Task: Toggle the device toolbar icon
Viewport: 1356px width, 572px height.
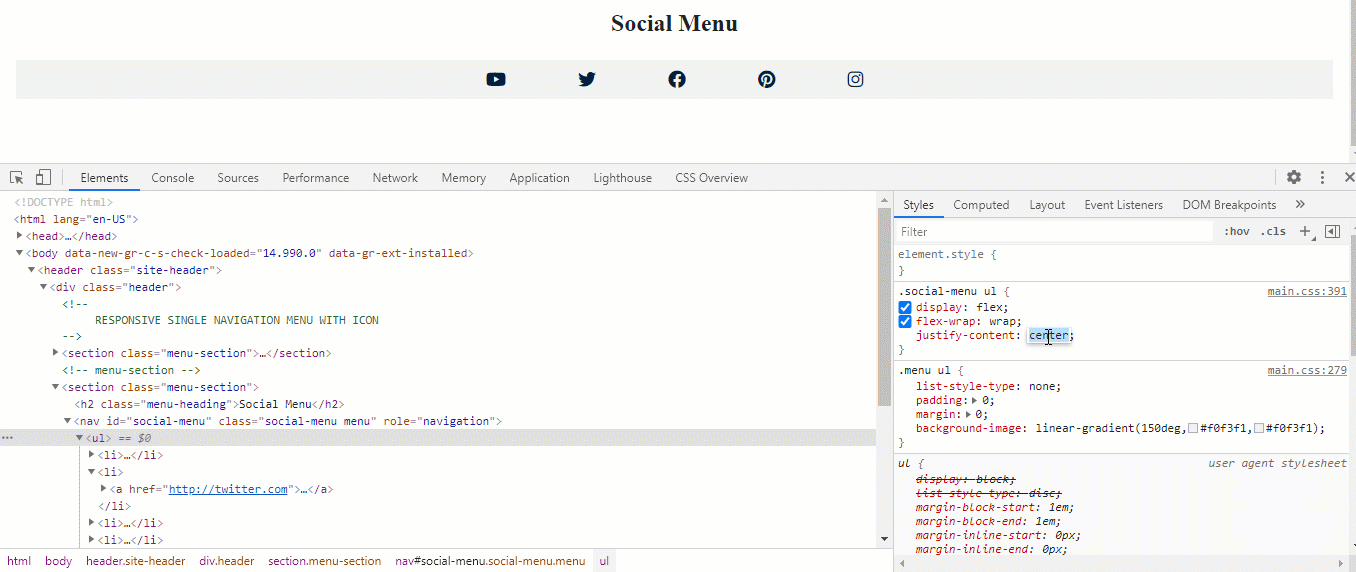Action: coord(43,177)
